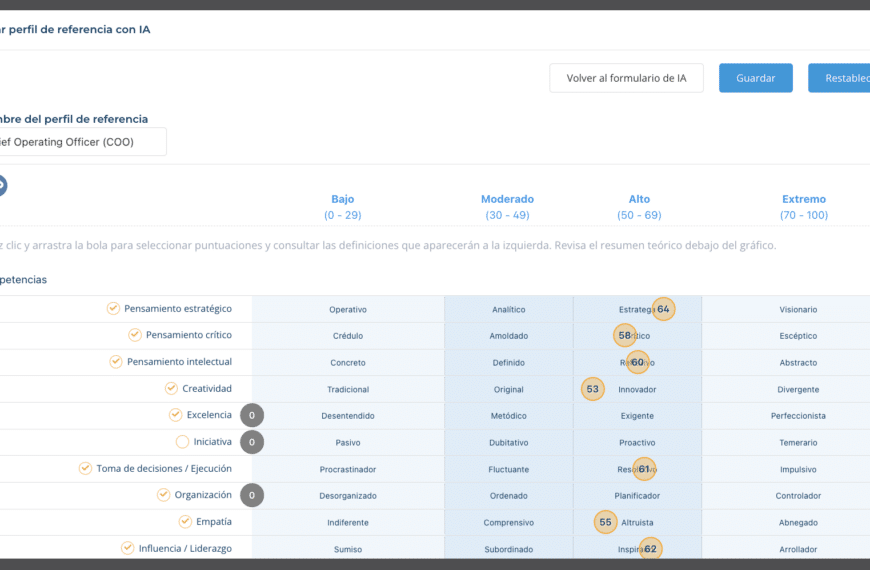Select the gray Excelencia ball at 0

(252, 415)
